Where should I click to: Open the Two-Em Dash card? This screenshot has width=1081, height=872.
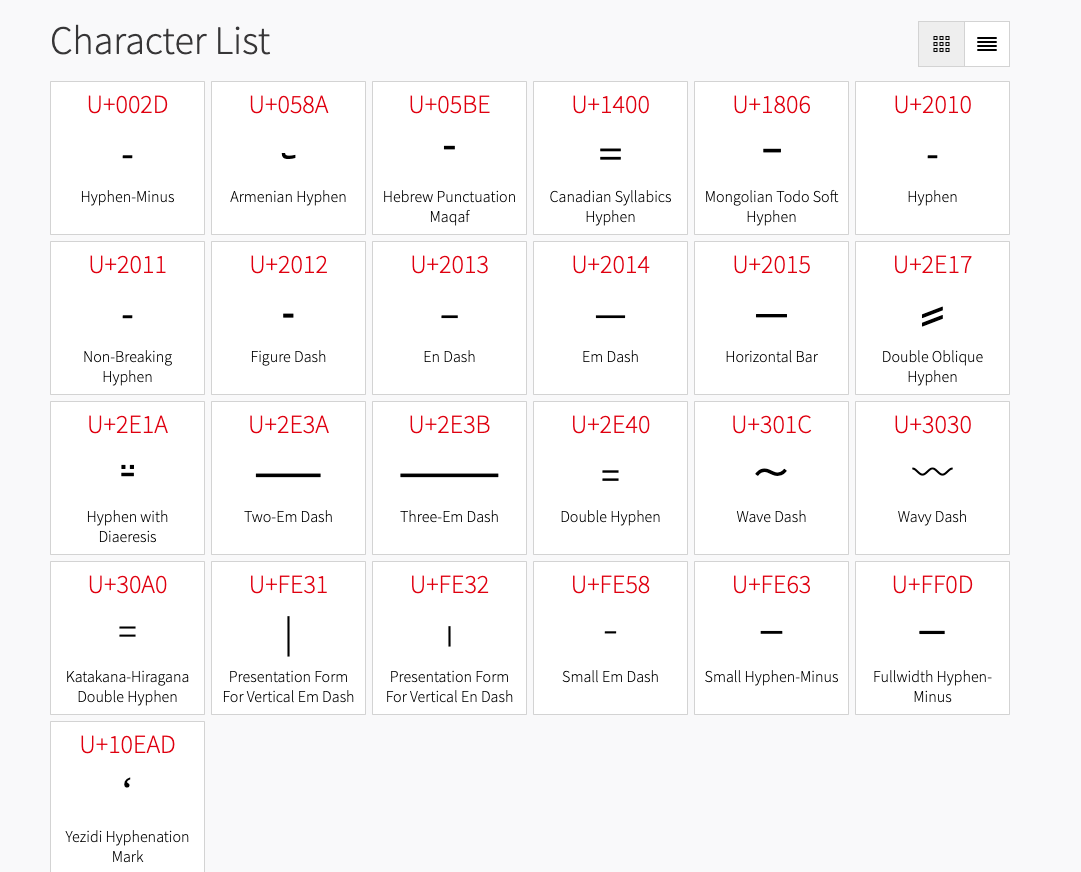click(x=288, y=478)
